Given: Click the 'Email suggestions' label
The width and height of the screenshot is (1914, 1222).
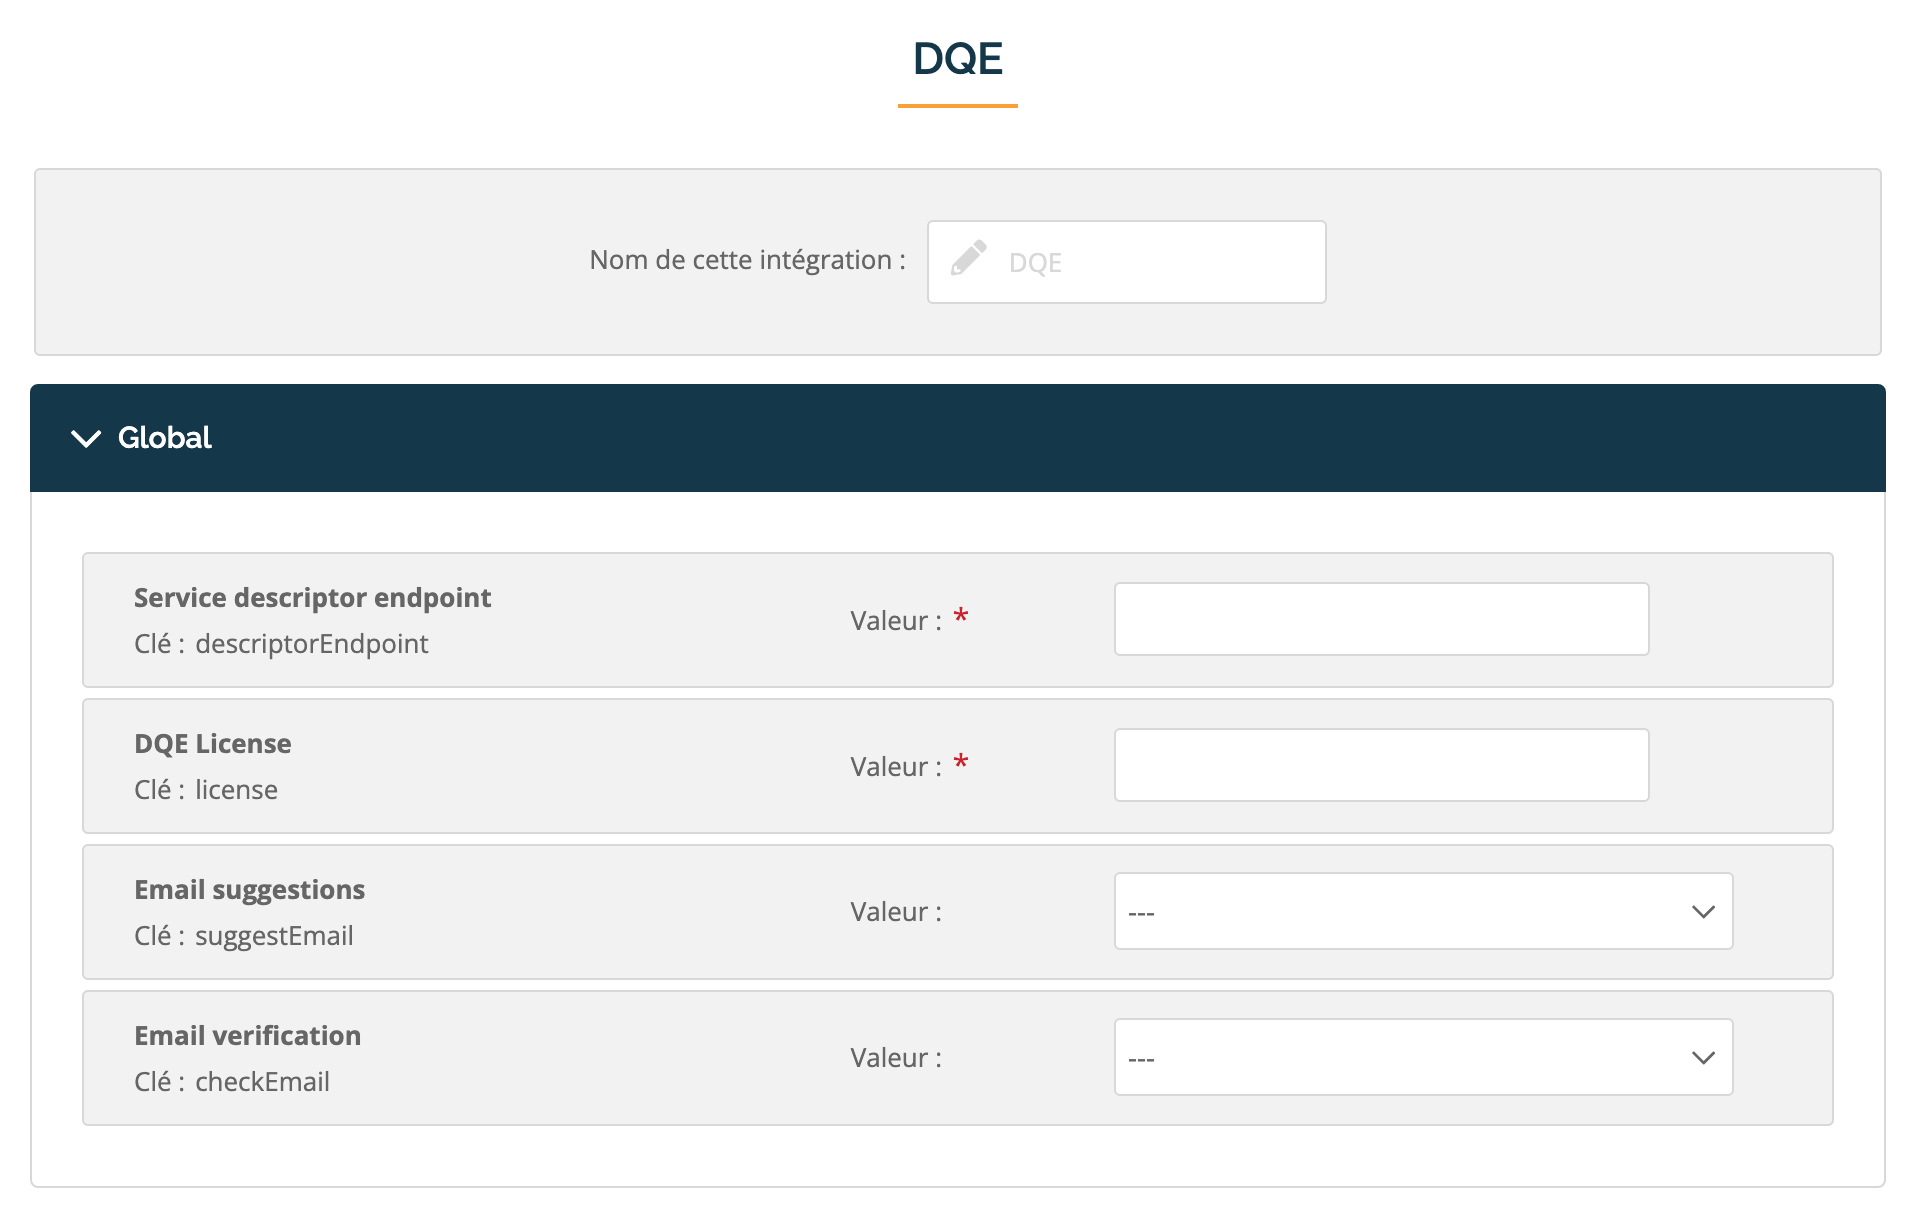Looking at the screenshot, I should (249, 890).
